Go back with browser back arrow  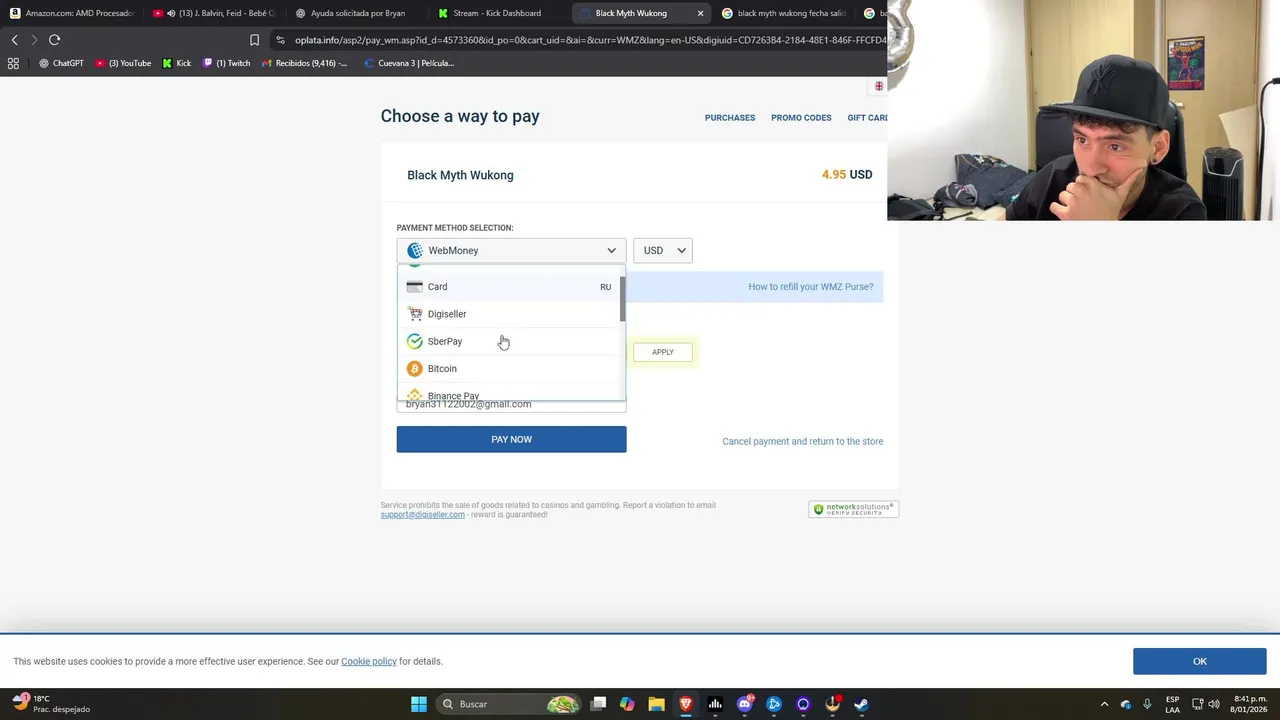point(14,40)
